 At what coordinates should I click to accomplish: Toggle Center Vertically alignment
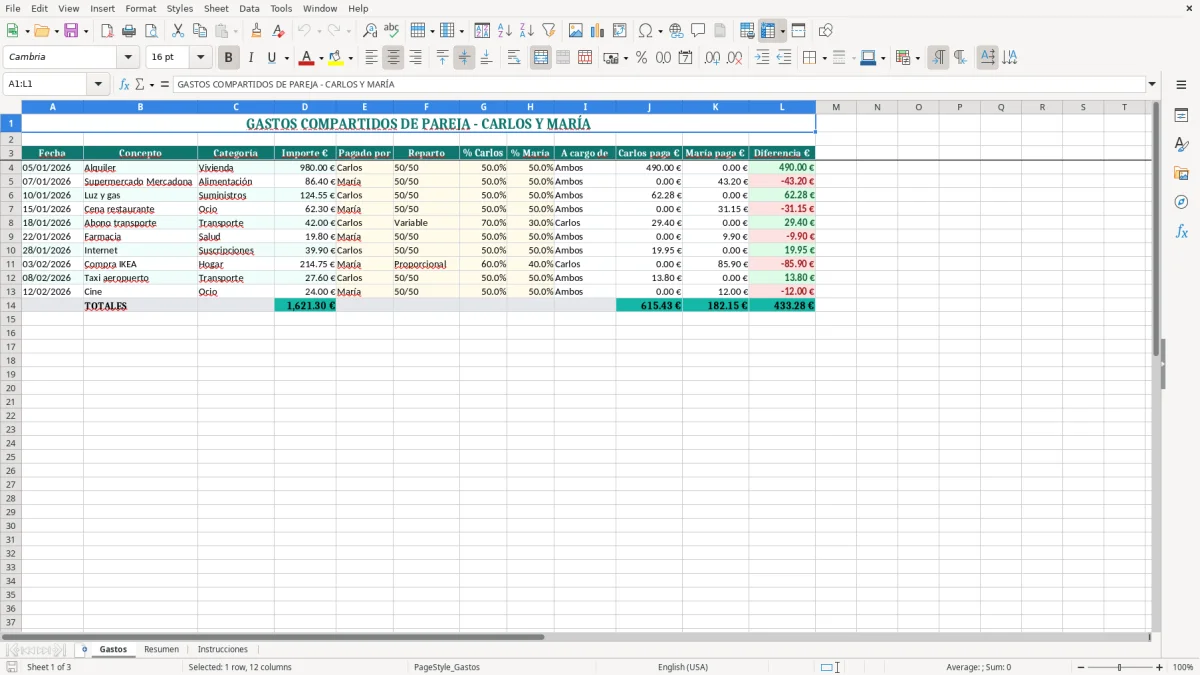(x=464, y=58)
